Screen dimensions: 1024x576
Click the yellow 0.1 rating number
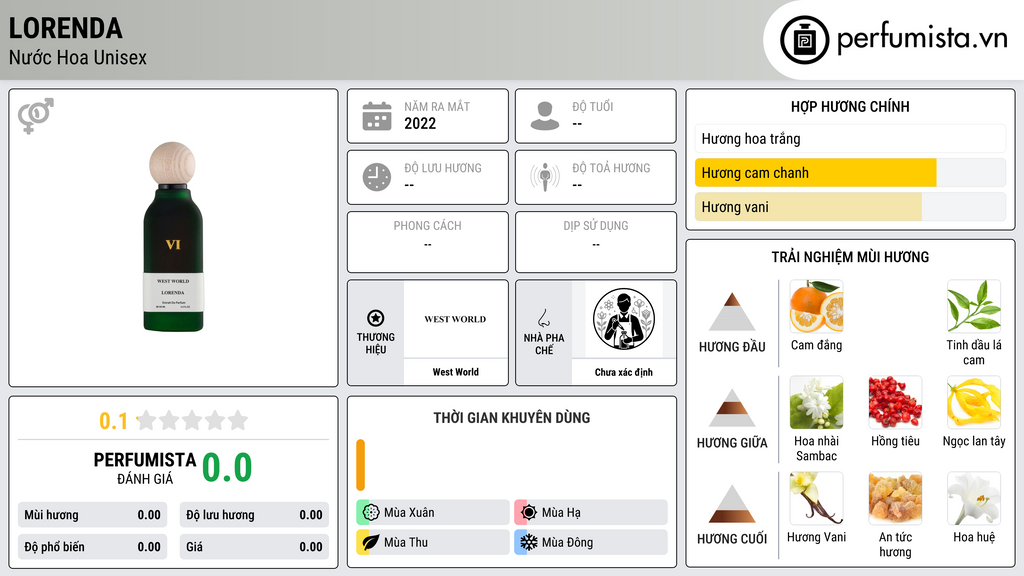click(x=113, y=421)
